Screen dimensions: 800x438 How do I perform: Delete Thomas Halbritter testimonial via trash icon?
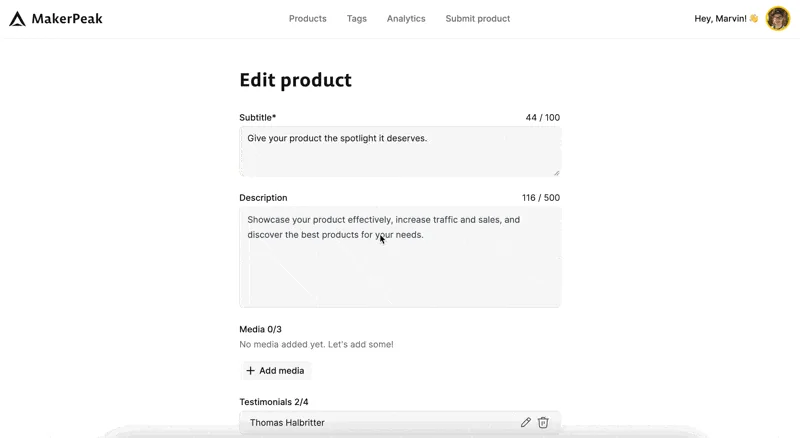pyautogui.click(x=543, y=423)
